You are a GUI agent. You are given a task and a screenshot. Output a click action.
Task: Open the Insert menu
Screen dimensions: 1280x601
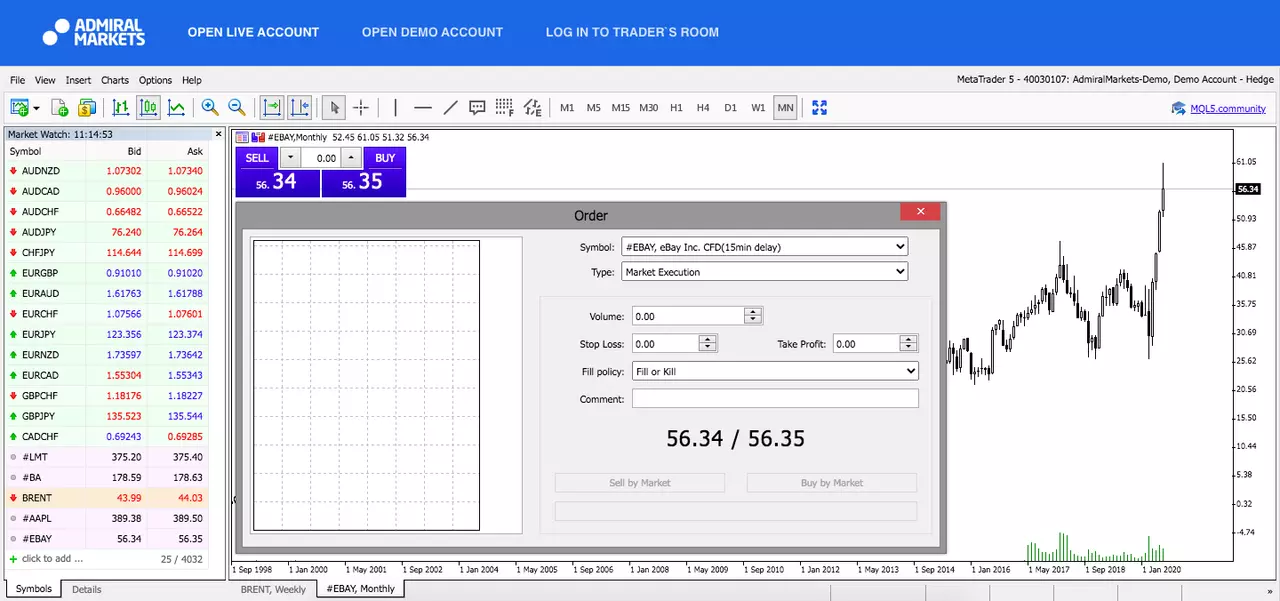(78, 80)
